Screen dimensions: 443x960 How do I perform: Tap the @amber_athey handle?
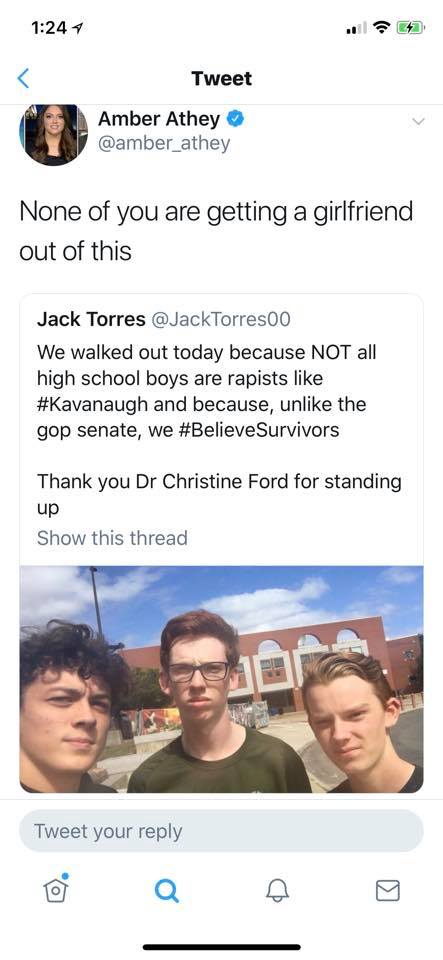click(x=164, y=143)
